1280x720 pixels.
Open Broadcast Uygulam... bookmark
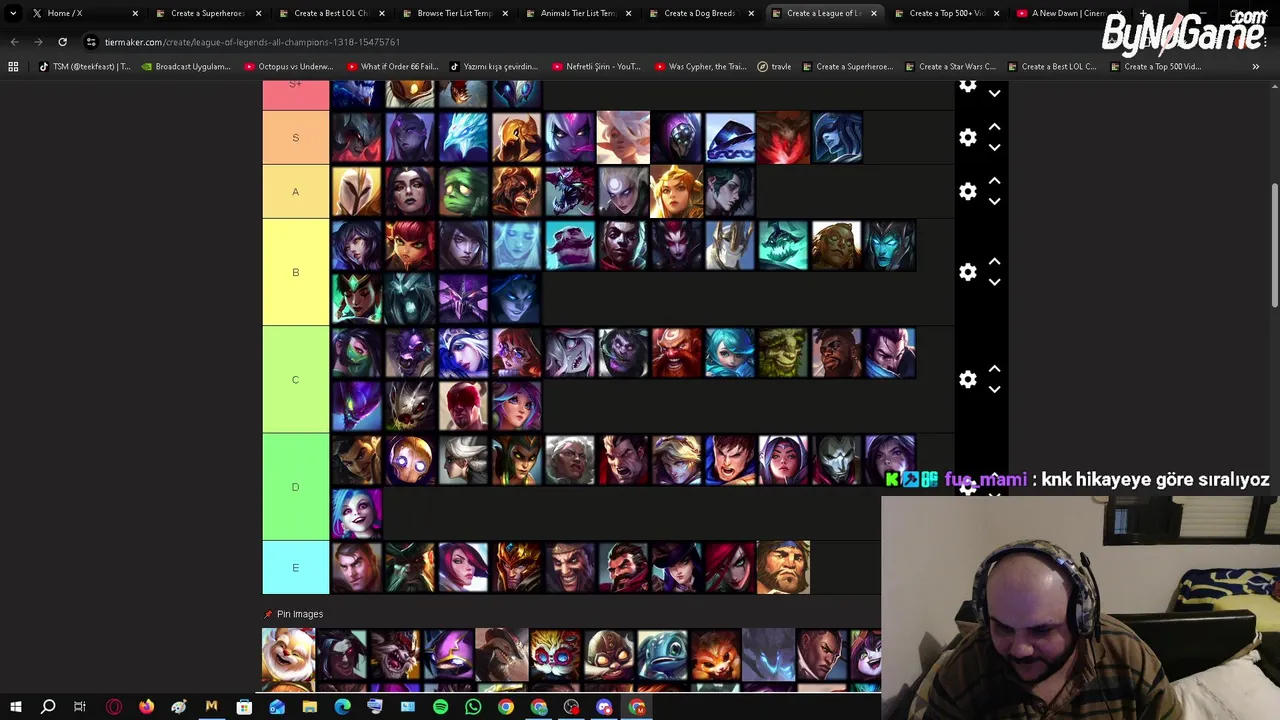coord(186,67)
